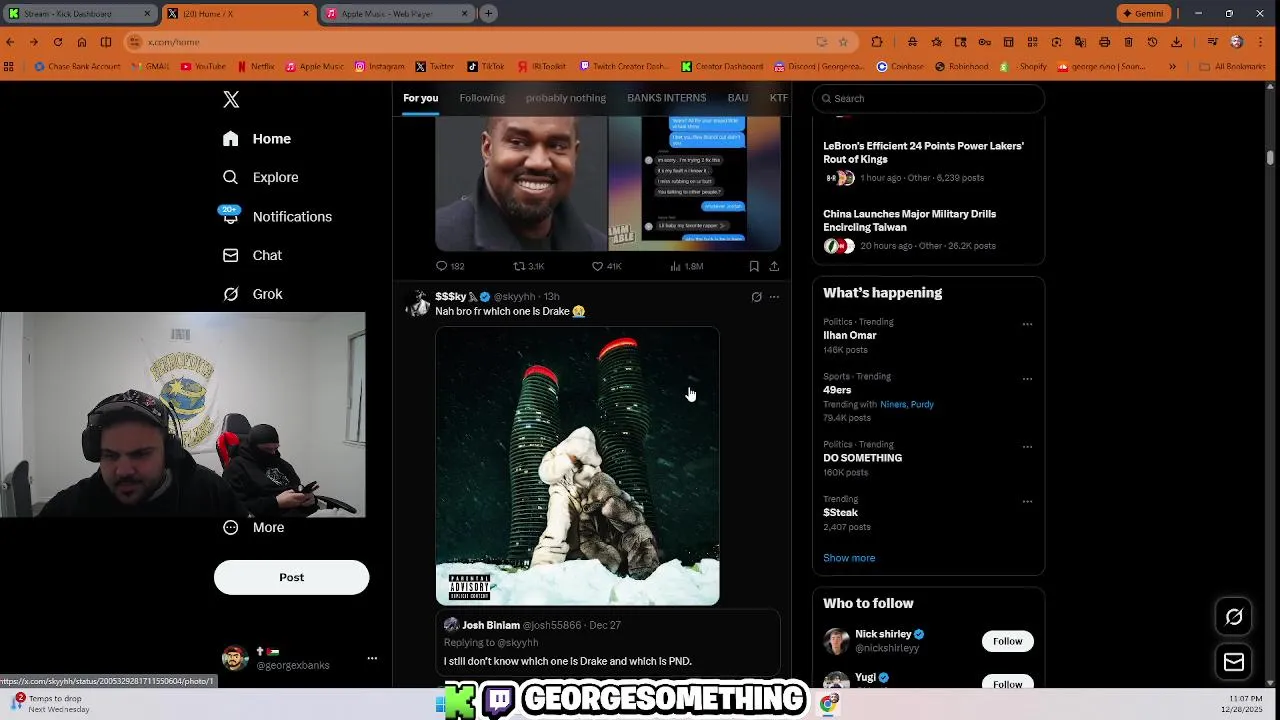Click the browser home icon
This screenshot has height=720, width=1280.
point(82,42)
